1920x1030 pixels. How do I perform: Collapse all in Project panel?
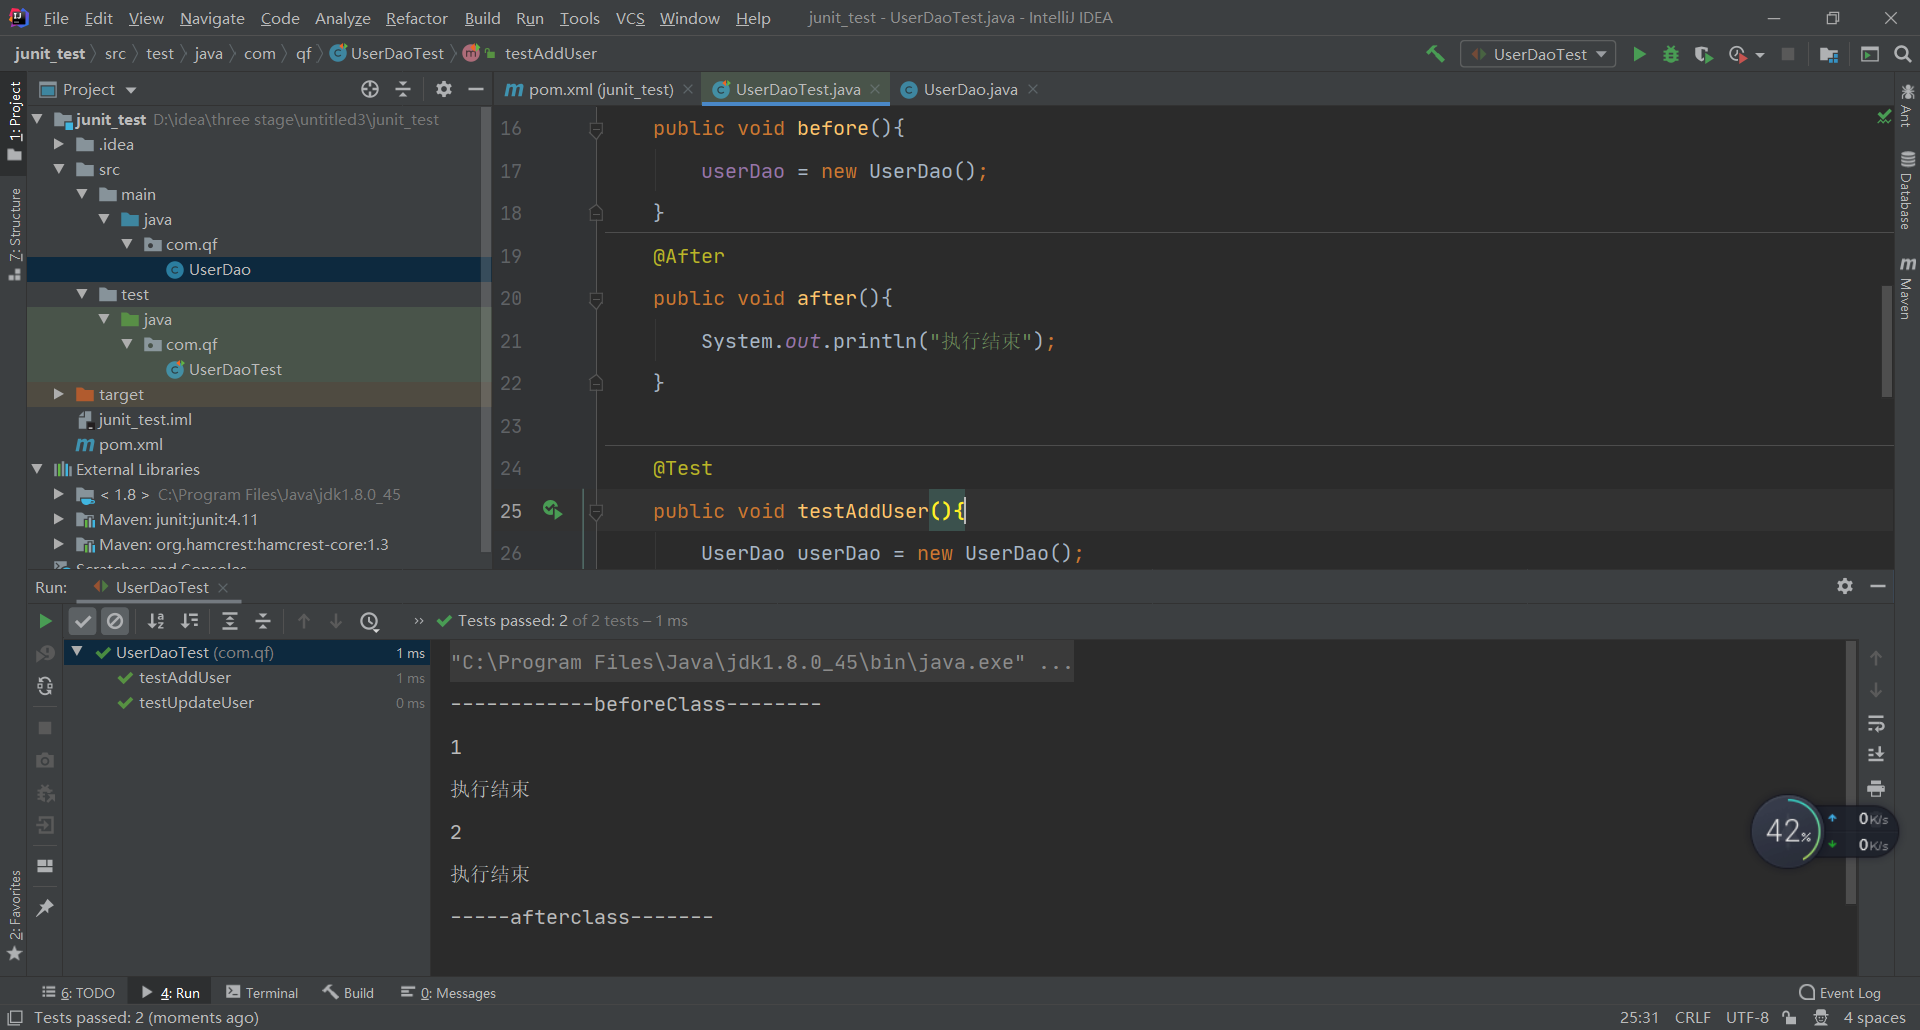403,89
